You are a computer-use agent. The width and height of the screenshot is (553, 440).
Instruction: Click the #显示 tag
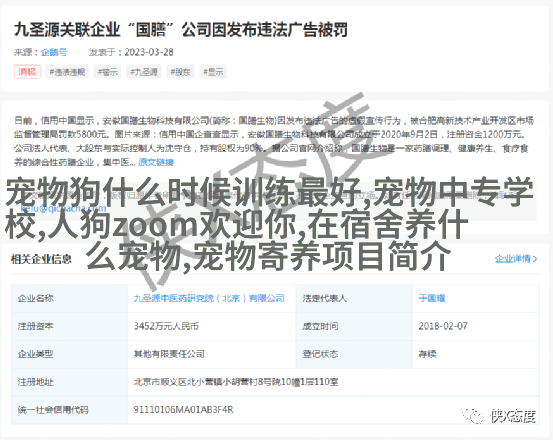[213, 72]
